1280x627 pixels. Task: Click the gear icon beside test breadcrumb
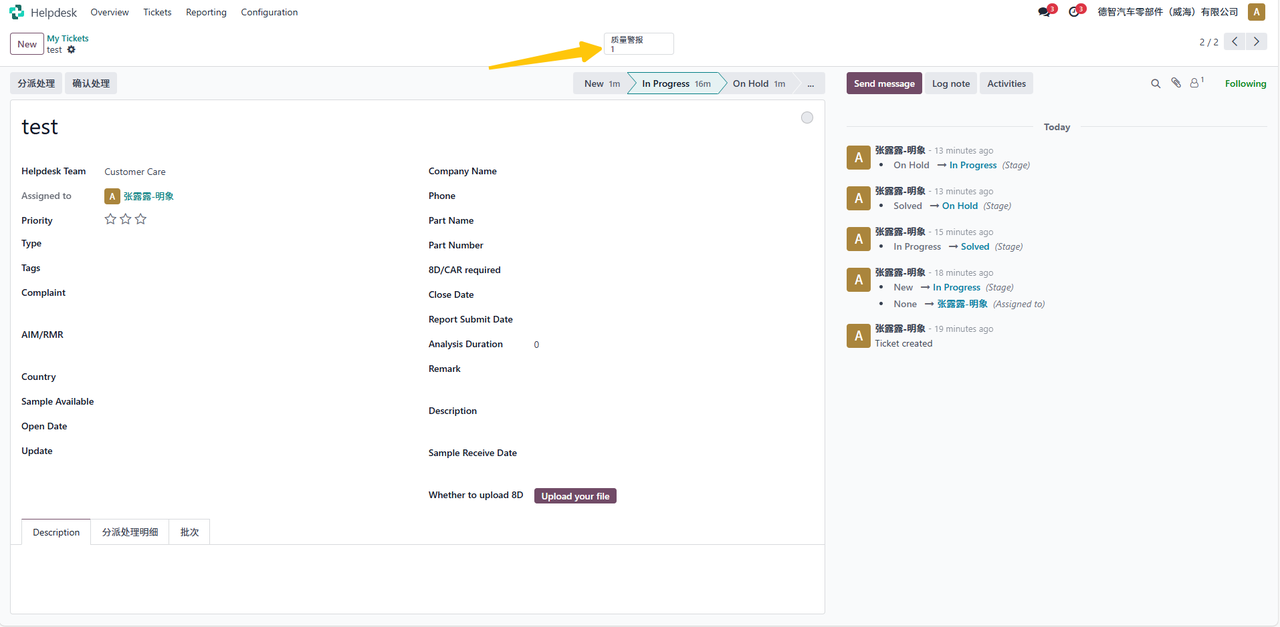[71, 50]
